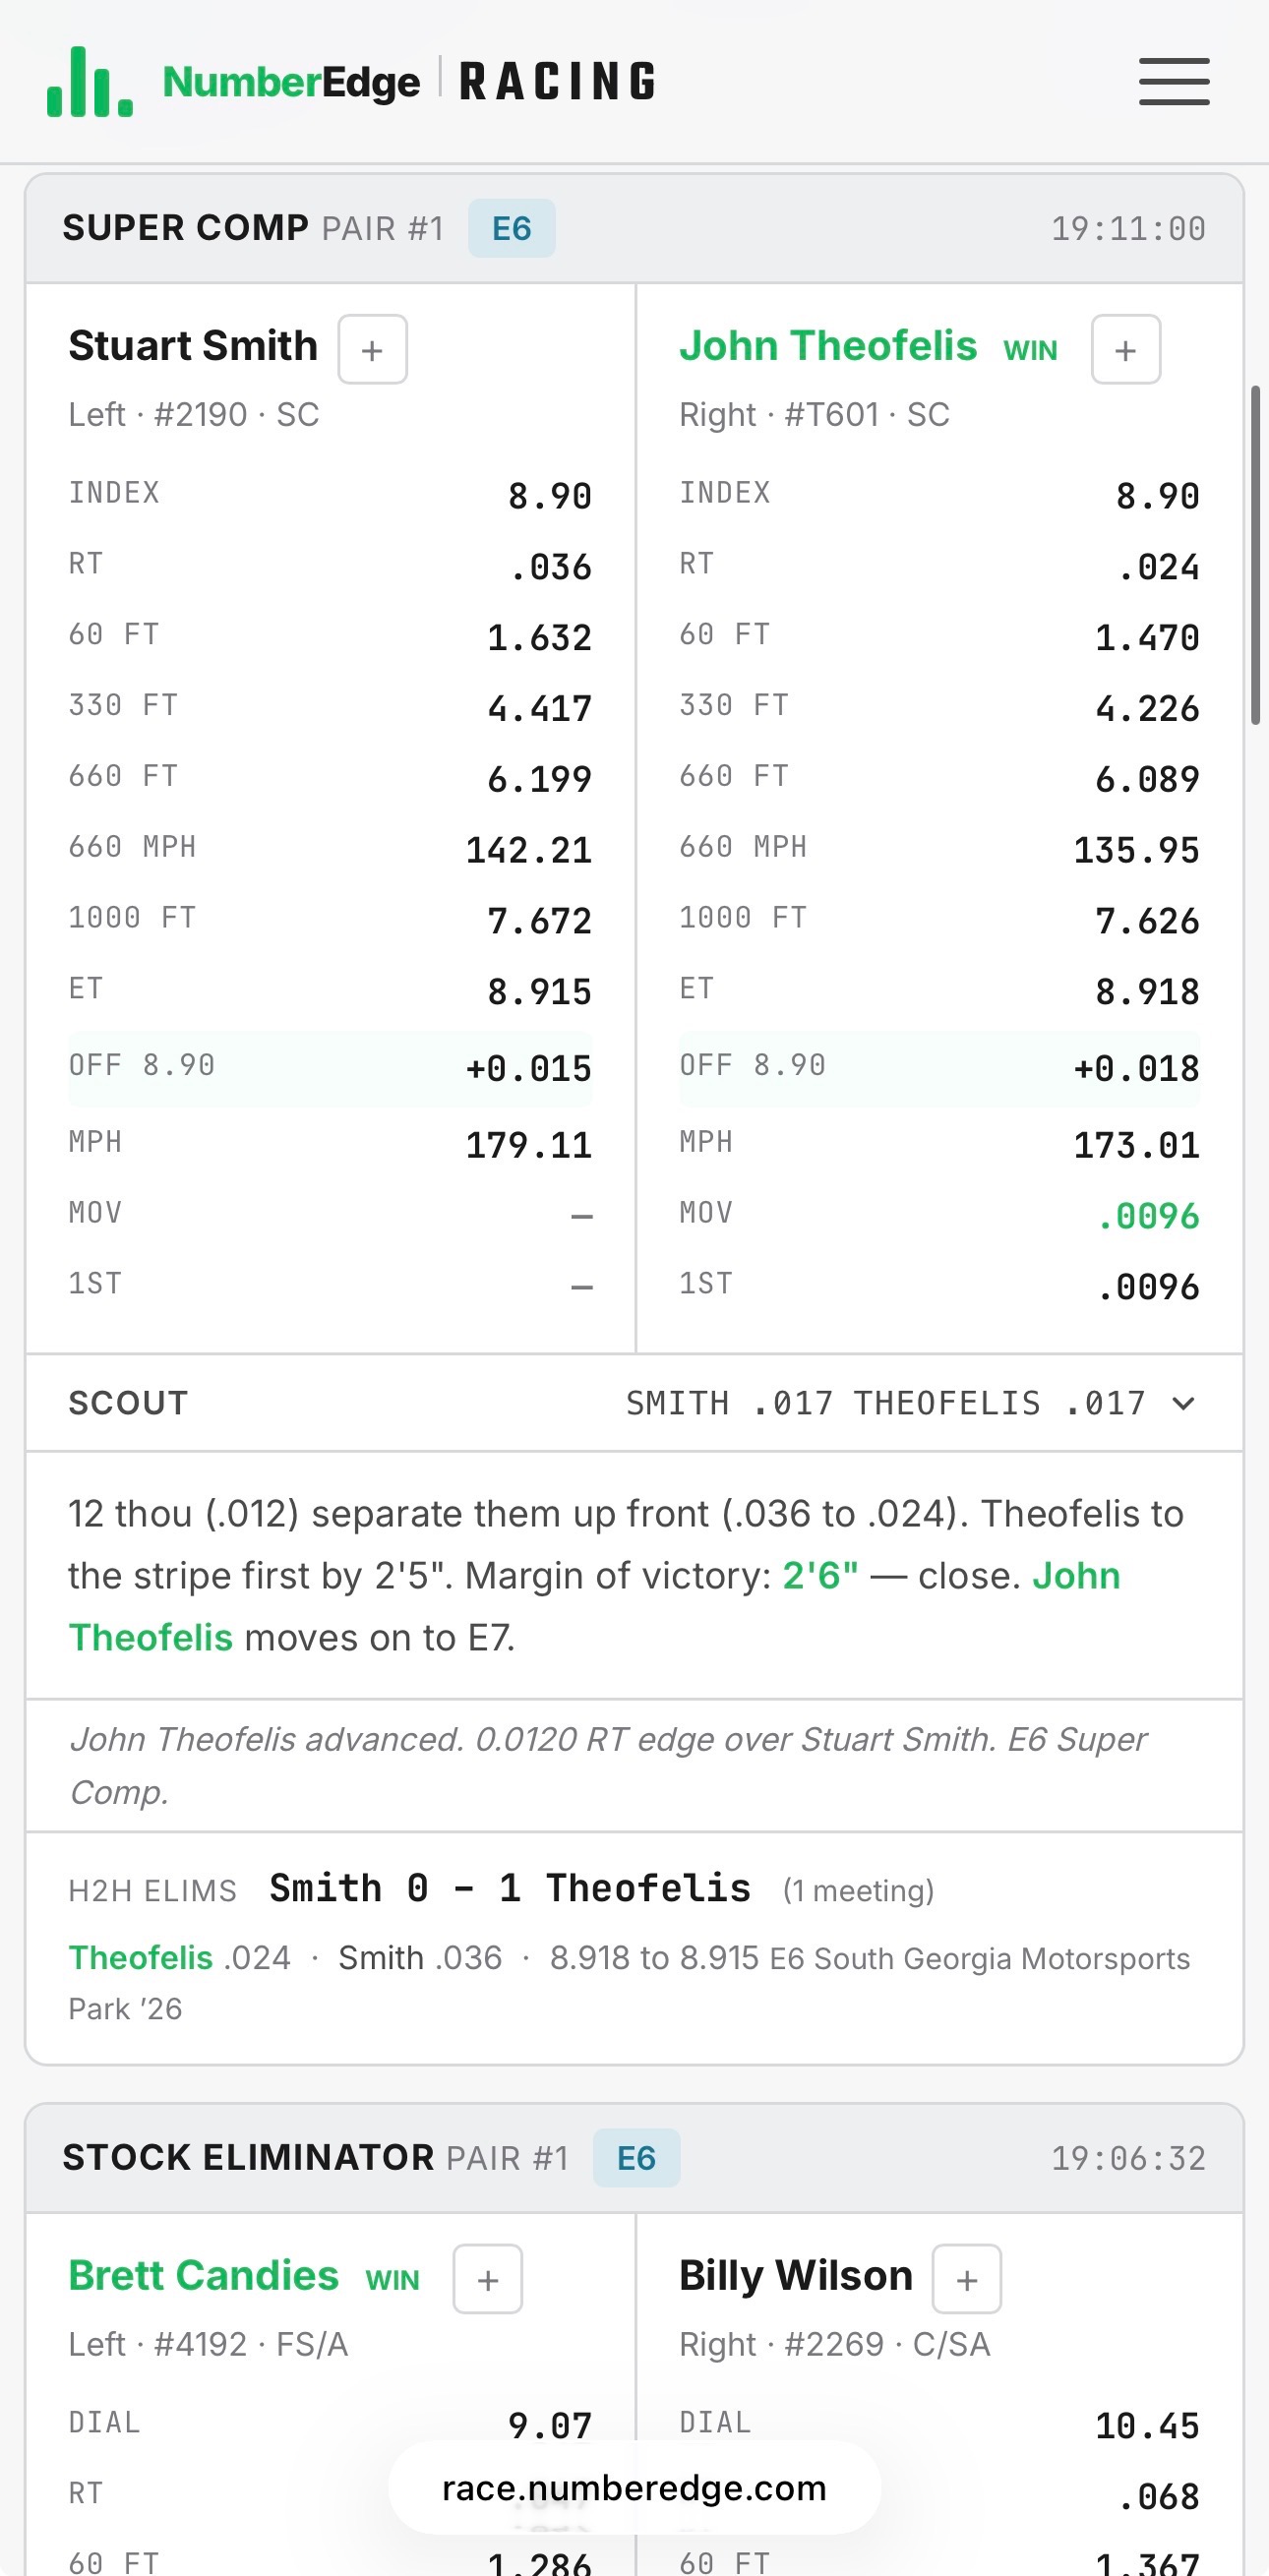Switch to the Super Comp section header
Viewport: 1269px width, 2576px height.
[x=187, y=227]
